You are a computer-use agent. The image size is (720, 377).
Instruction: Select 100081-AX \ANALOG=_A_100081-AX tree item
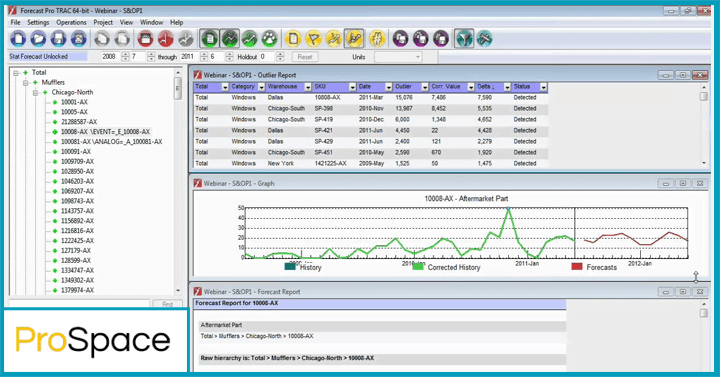[112, 141]
